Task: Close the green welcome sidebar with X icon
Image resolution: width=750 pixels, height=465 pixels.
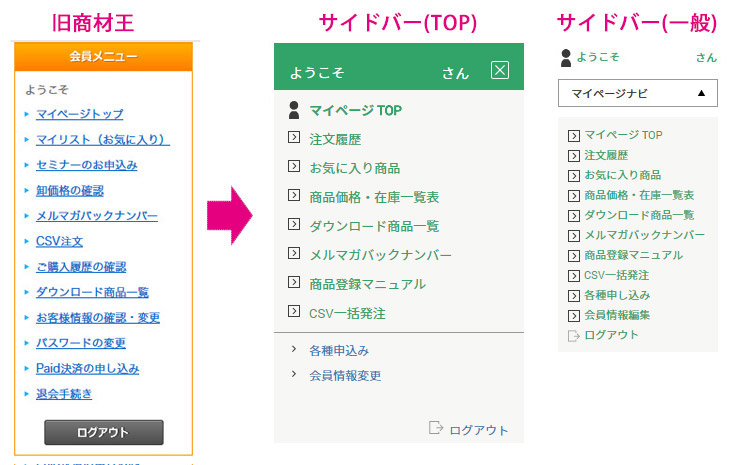Action: click(x=499, y=70)
